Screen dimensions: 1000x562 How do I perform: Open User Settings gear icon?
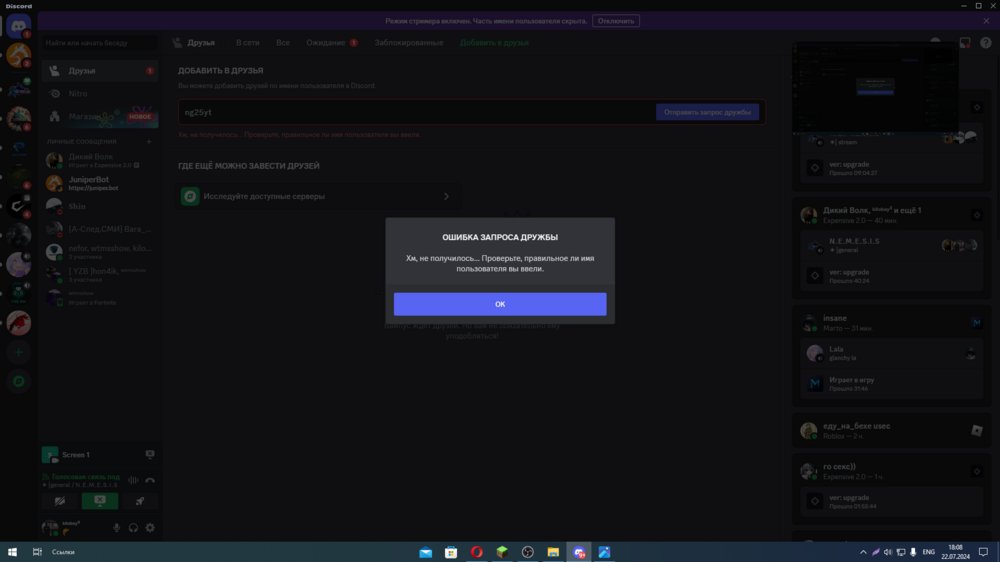[x=150, y=528]
